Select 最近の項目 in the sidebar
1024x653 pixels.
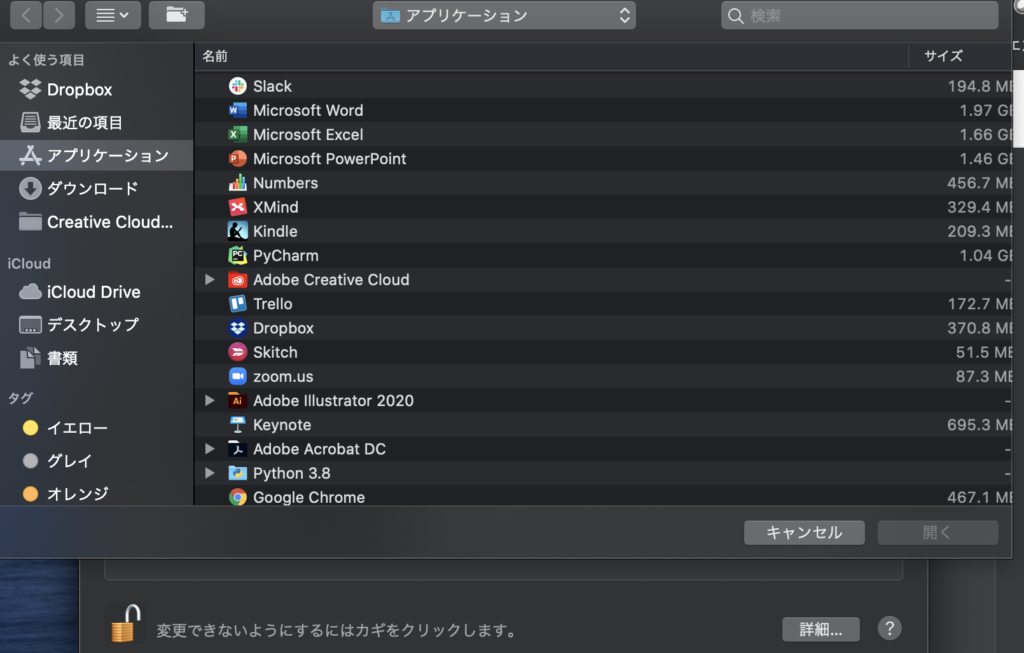click(x=97, y=122)
